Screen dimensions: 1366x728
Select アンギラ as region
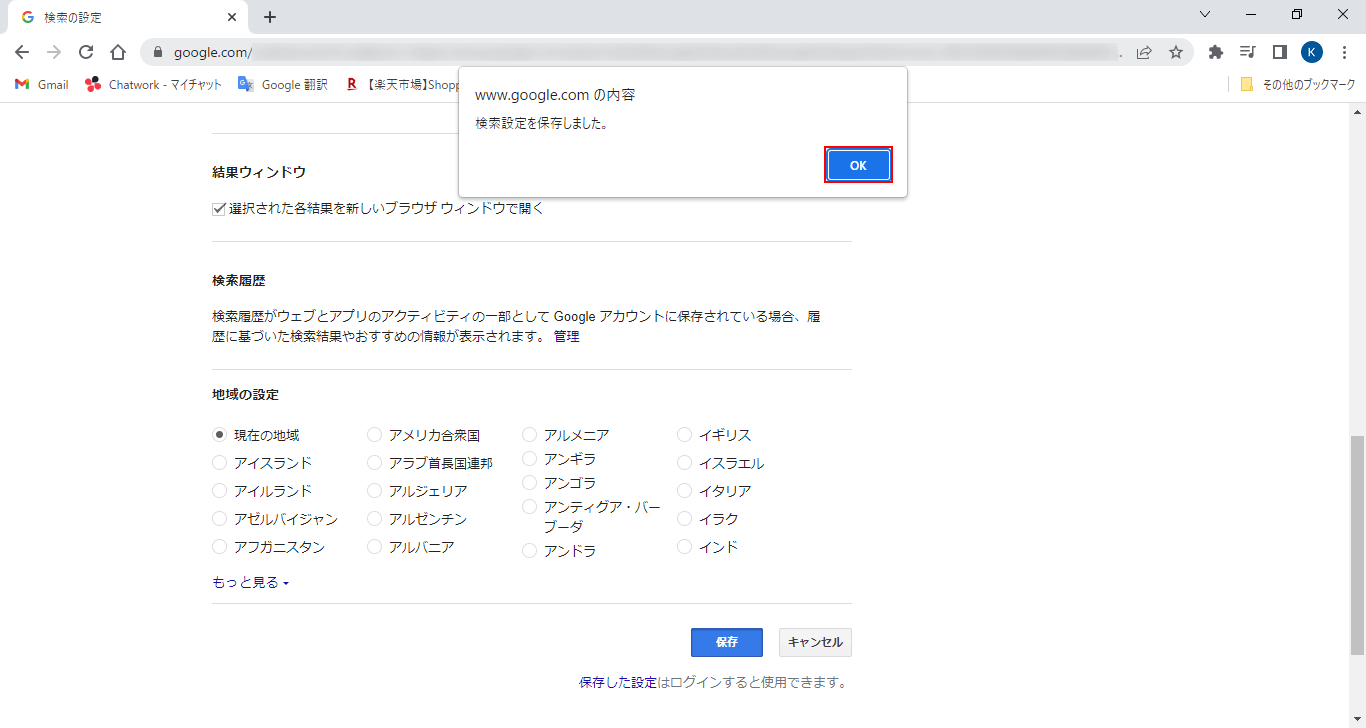529,459
